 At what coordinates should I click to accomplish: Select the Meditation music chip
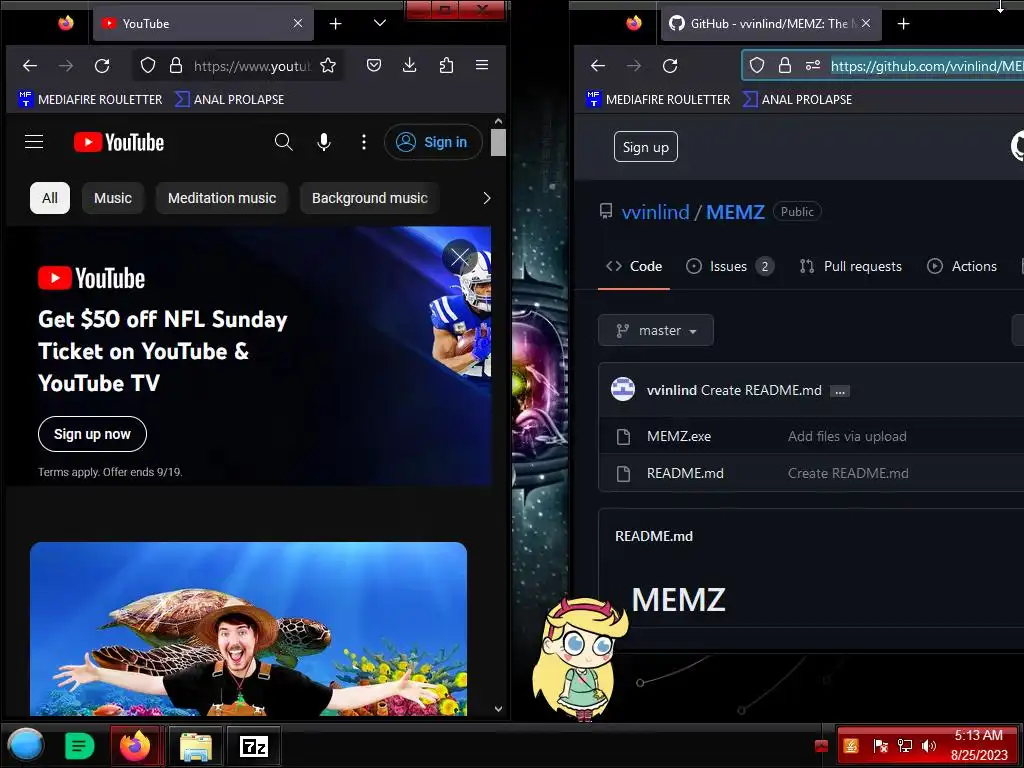tap(221, 198)
